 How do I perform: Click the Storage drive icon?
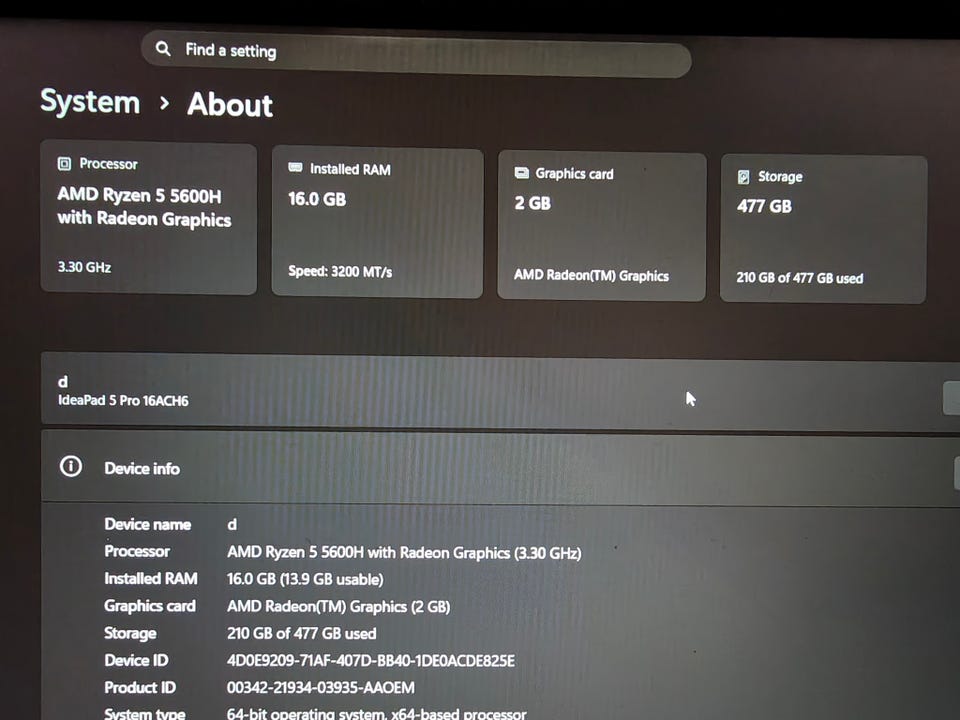click(743, 177)
